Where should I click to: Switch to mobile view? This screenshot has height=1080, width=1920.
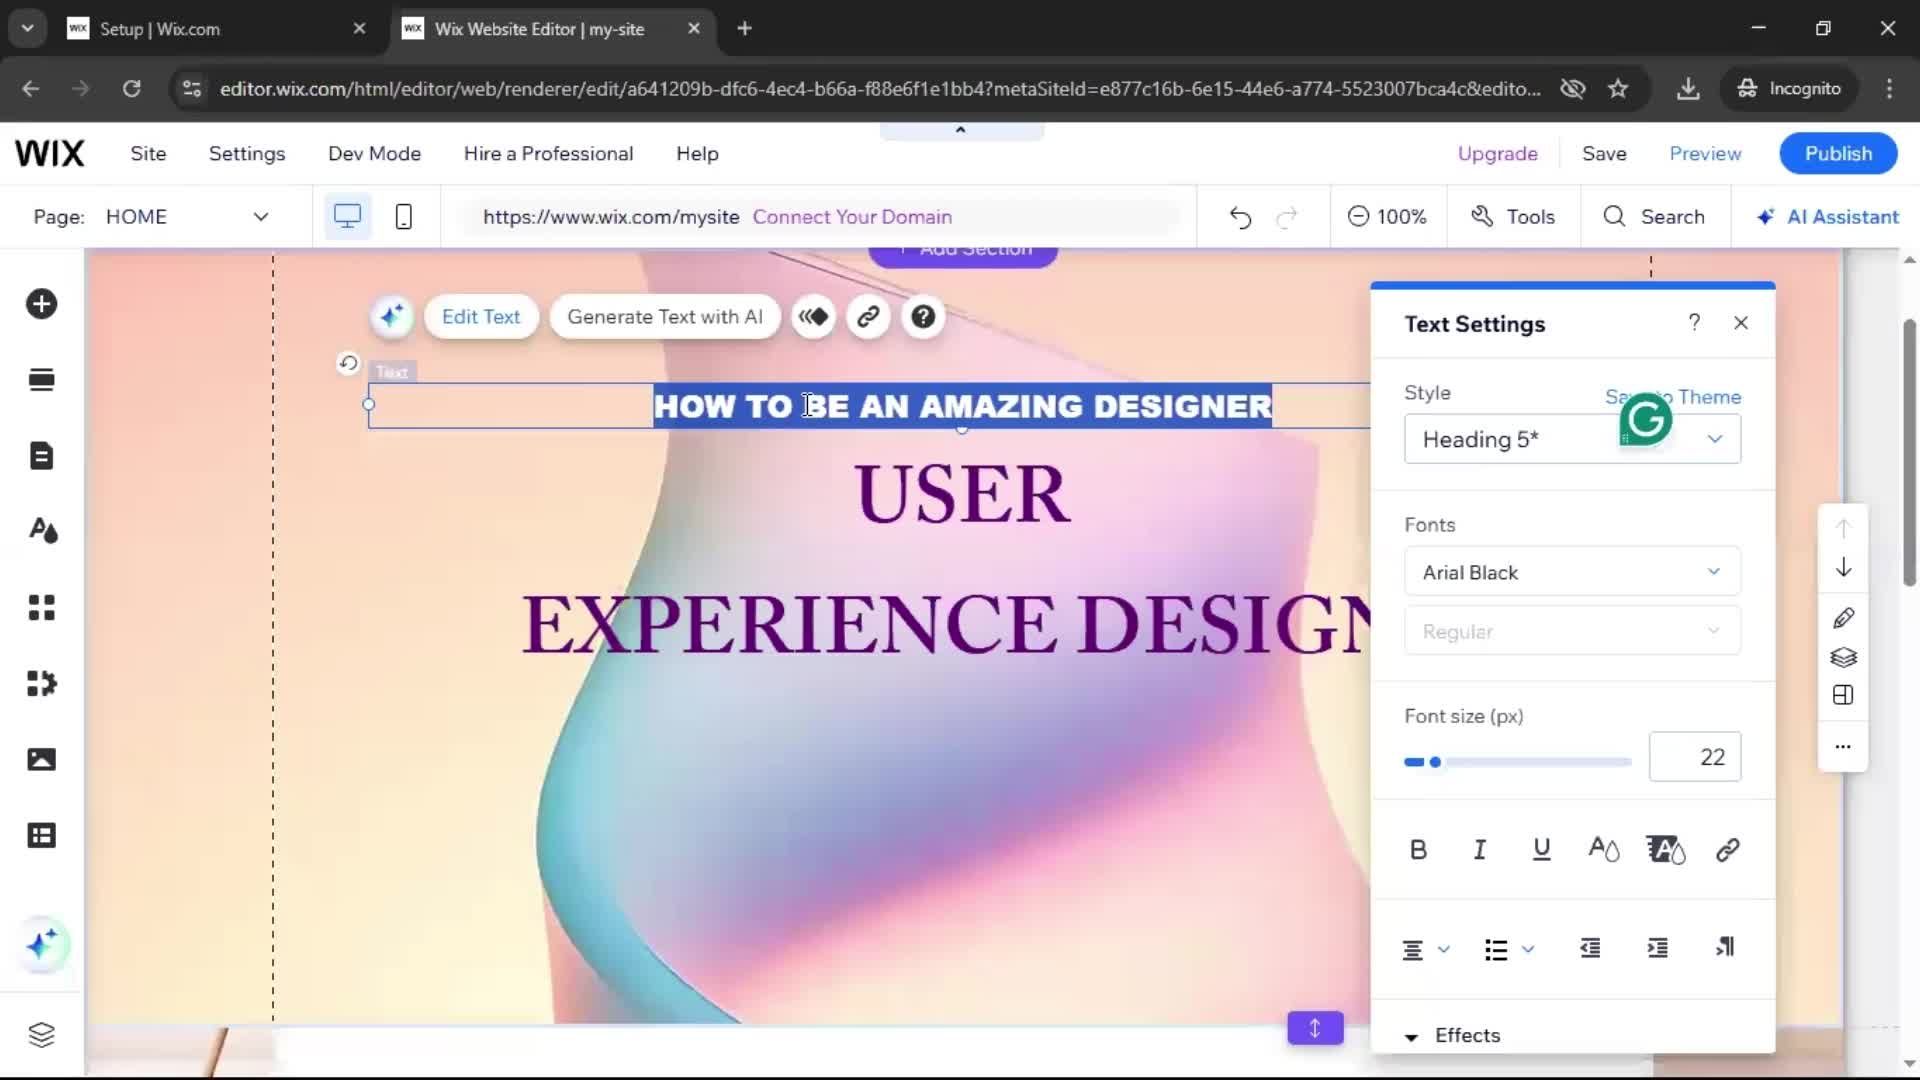click(x=404, y=217)
